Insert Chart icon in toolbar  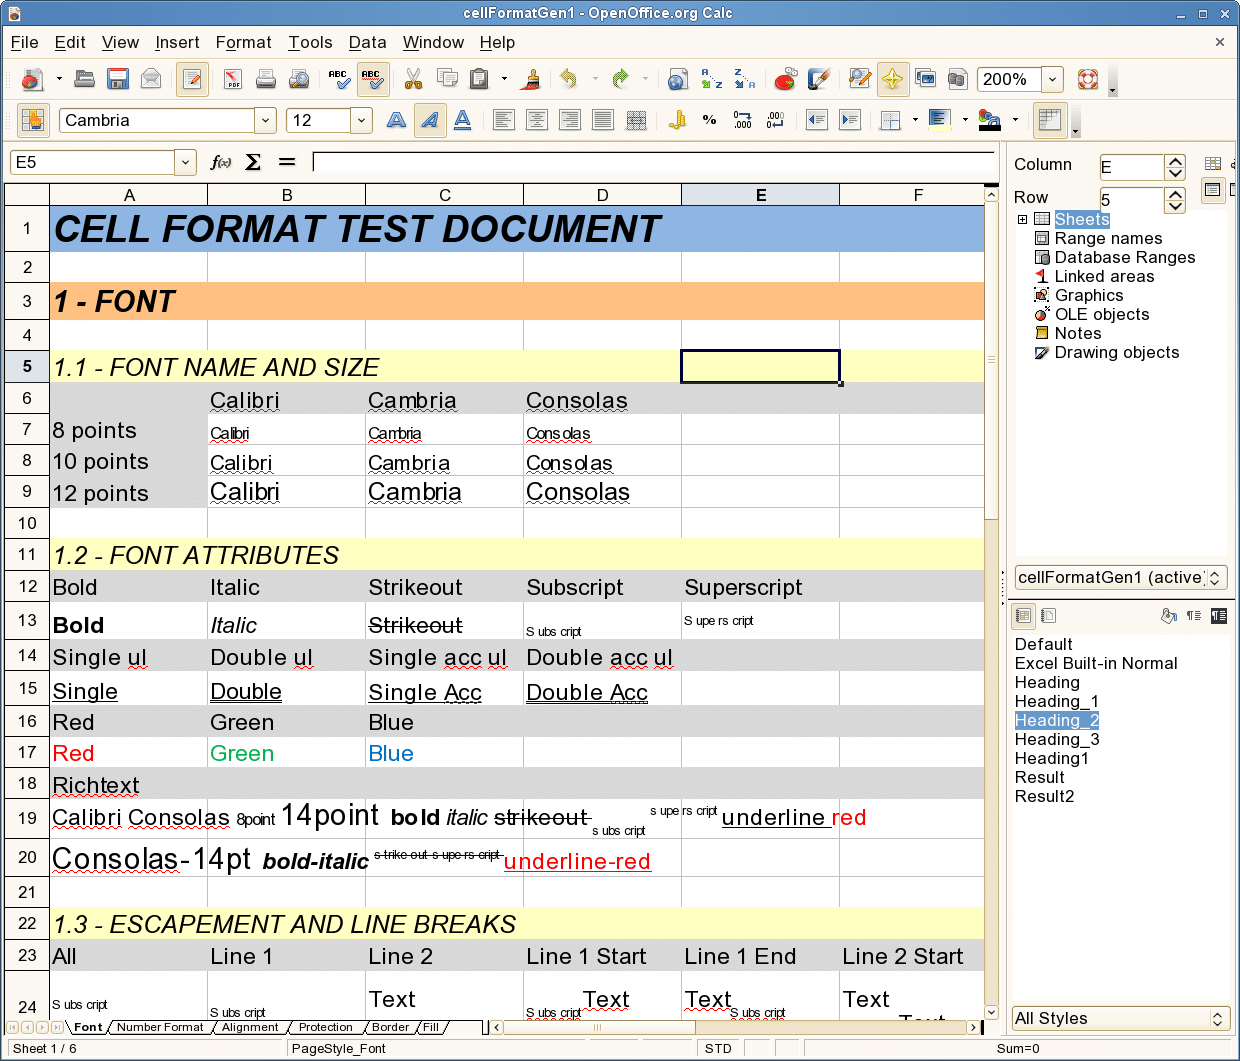tap(786, 79)
